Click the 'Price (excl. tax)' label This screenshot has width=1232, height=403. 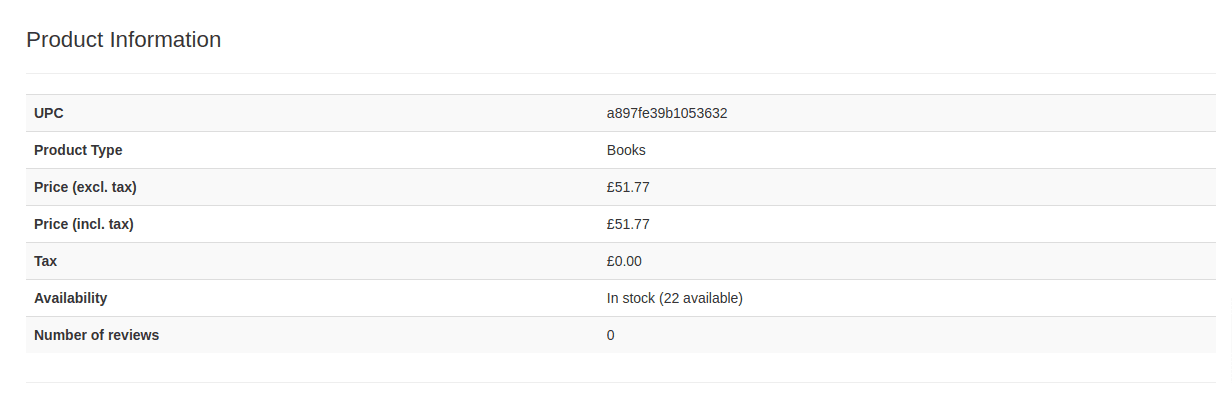click(85, 187)
